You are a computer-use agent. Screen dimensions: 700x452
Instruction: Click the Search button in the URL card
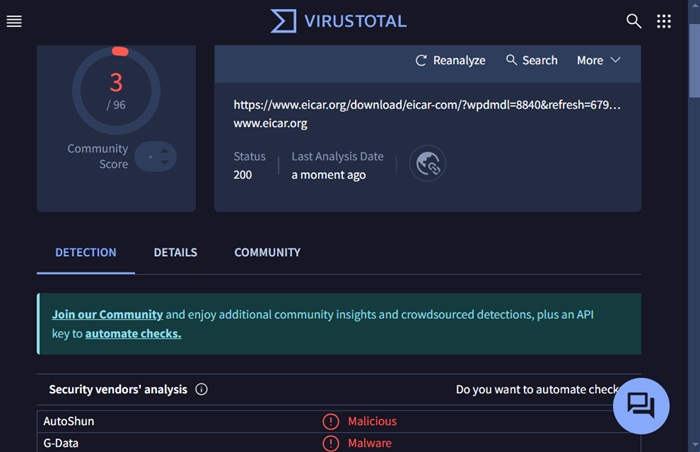(531, 60)
